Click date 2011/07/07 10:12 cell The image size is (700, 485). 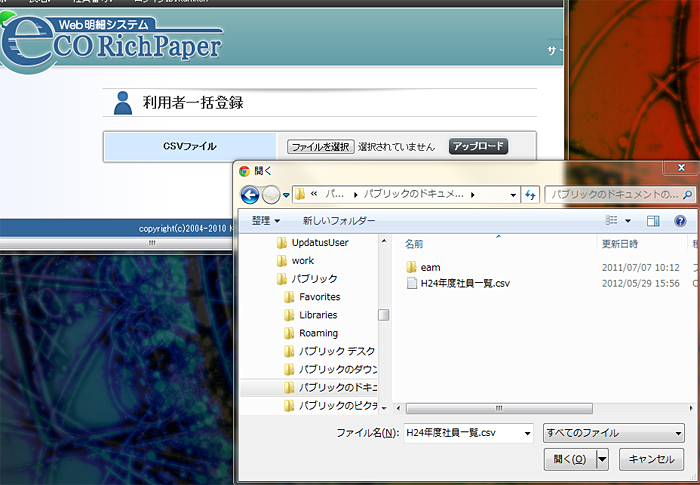coord(641,268)
